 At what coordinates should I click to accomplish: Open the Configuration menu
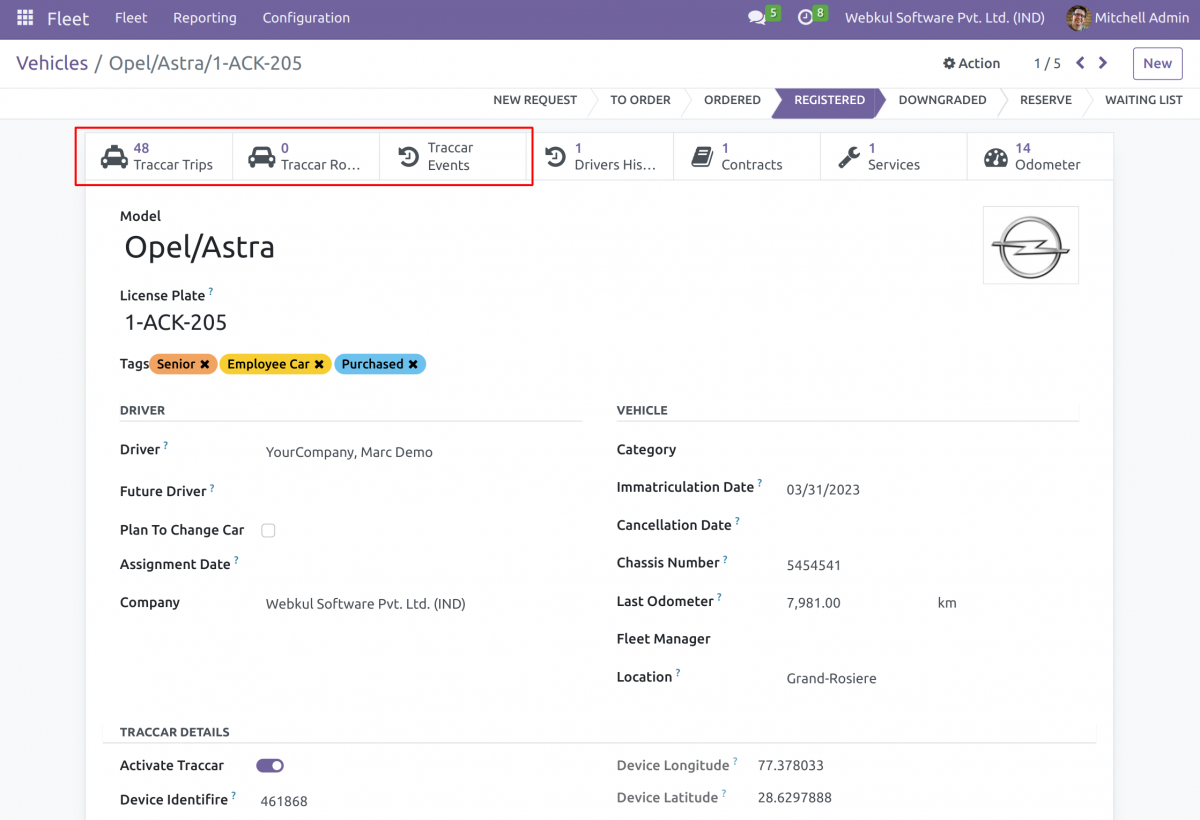(306, 18)
